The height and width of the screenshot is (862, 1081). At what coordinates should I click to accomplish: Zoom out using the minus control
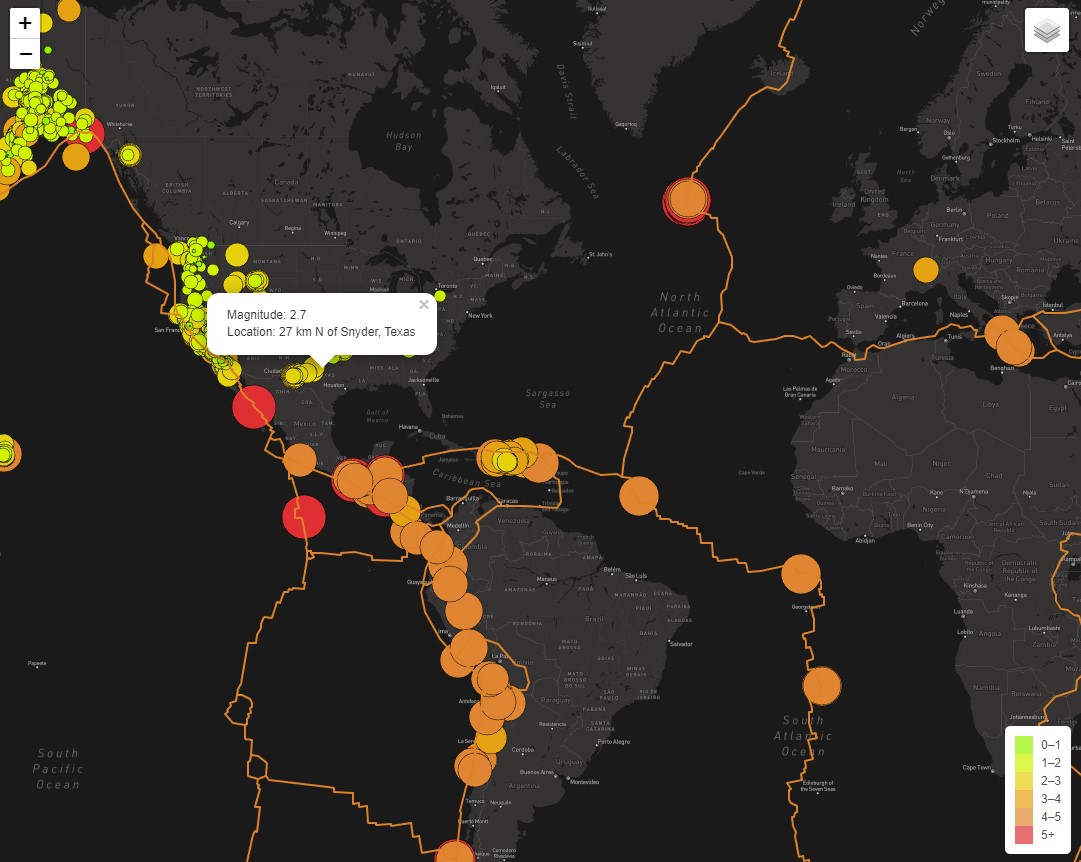point(24,54)
